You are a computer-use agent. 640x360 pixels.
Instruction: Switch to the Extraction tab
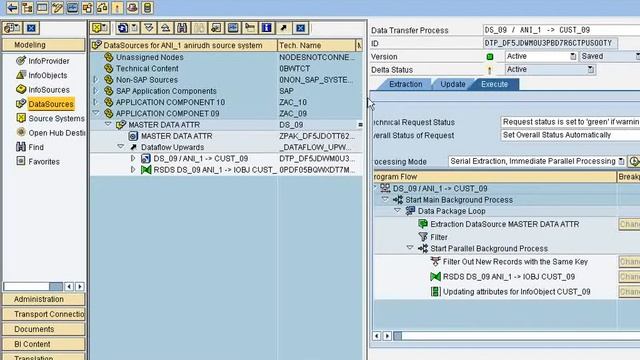pyautogui.click(x=405, y=84)
